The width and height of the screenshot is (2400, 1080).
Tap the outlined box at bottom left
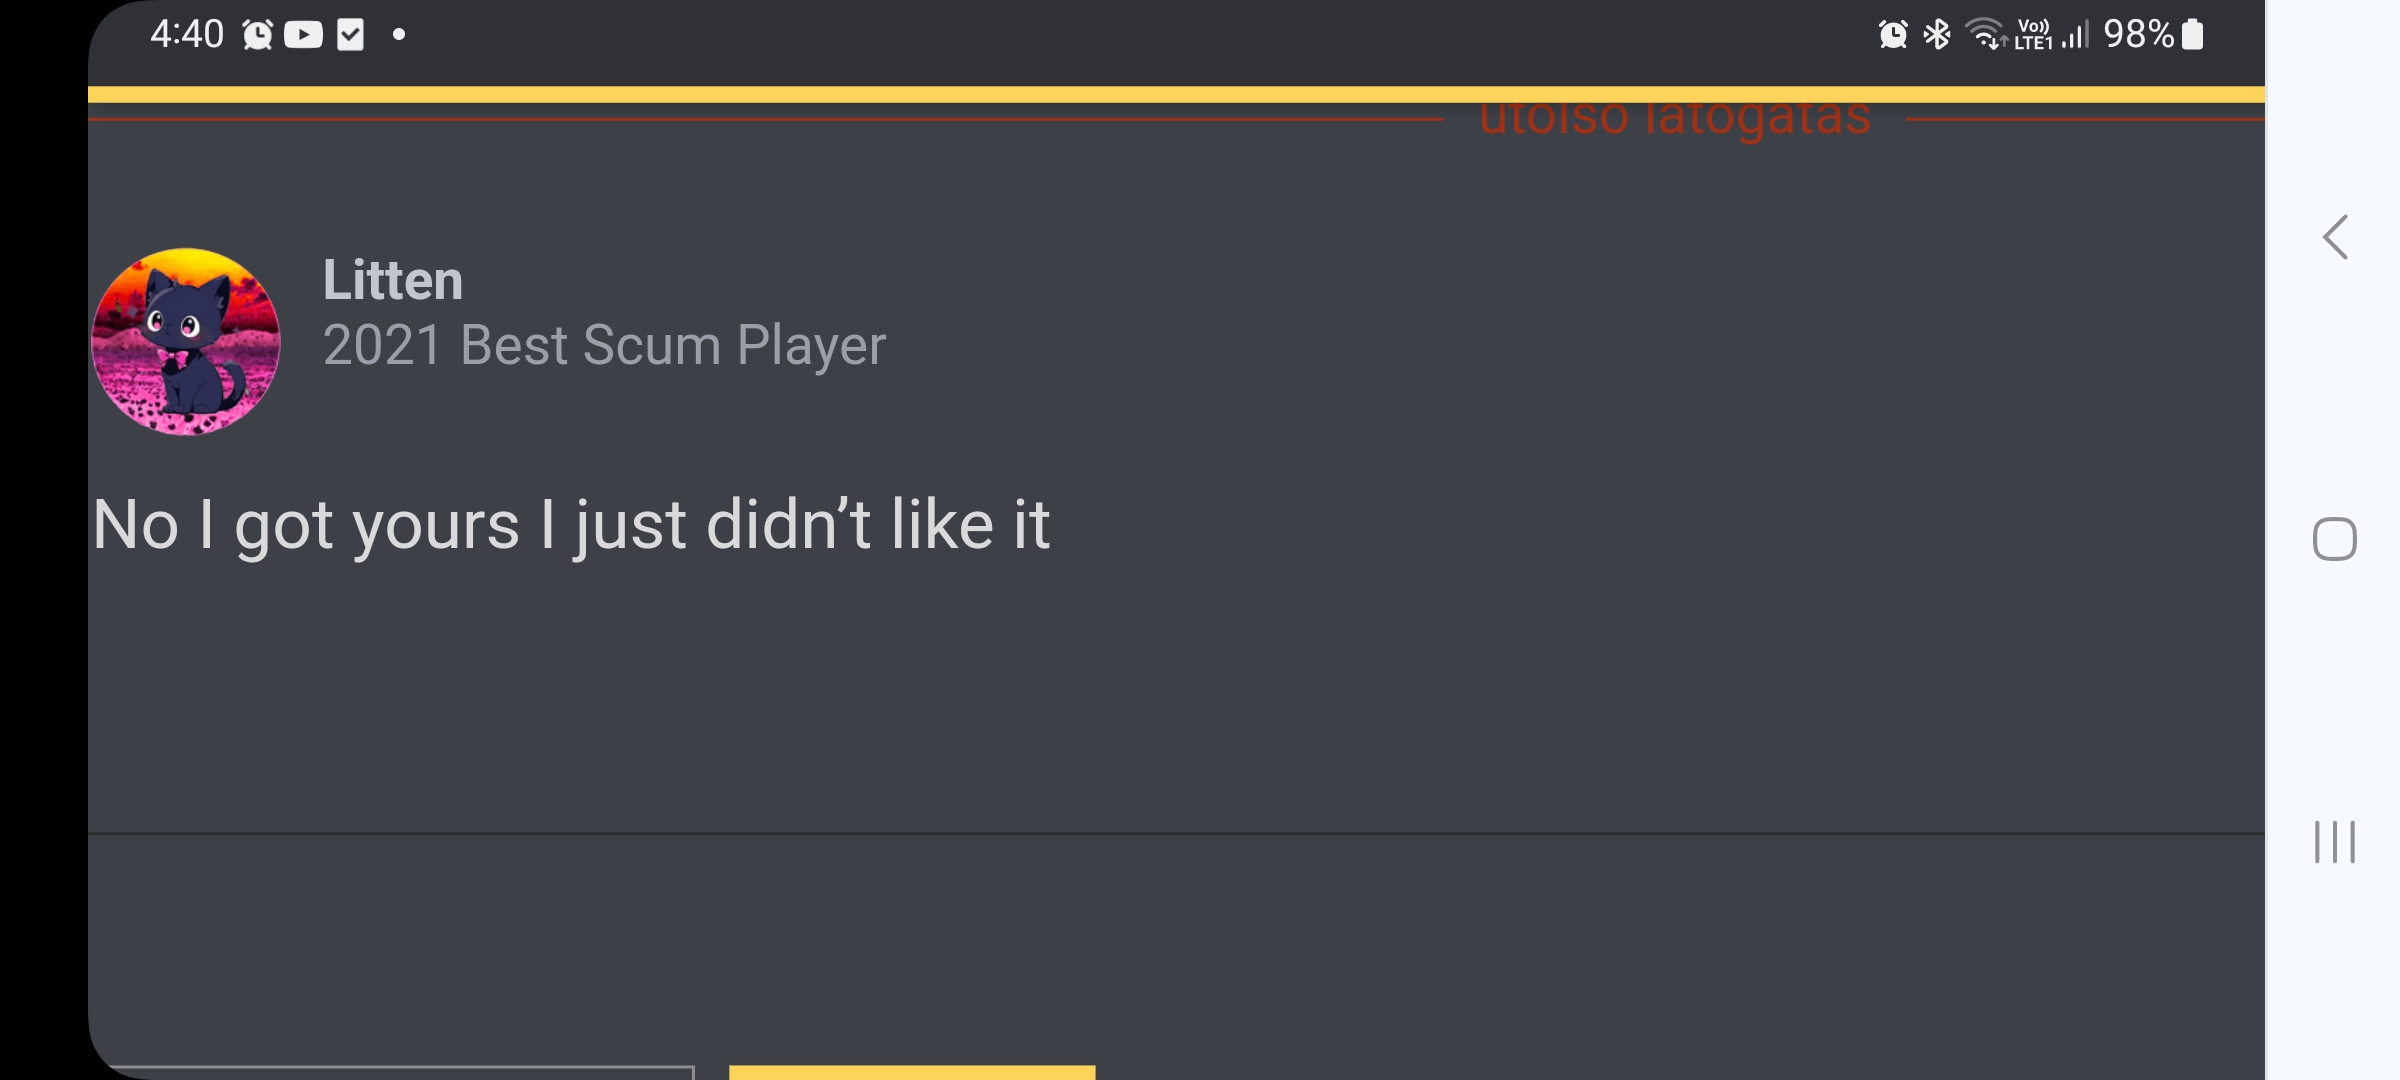400,1072
